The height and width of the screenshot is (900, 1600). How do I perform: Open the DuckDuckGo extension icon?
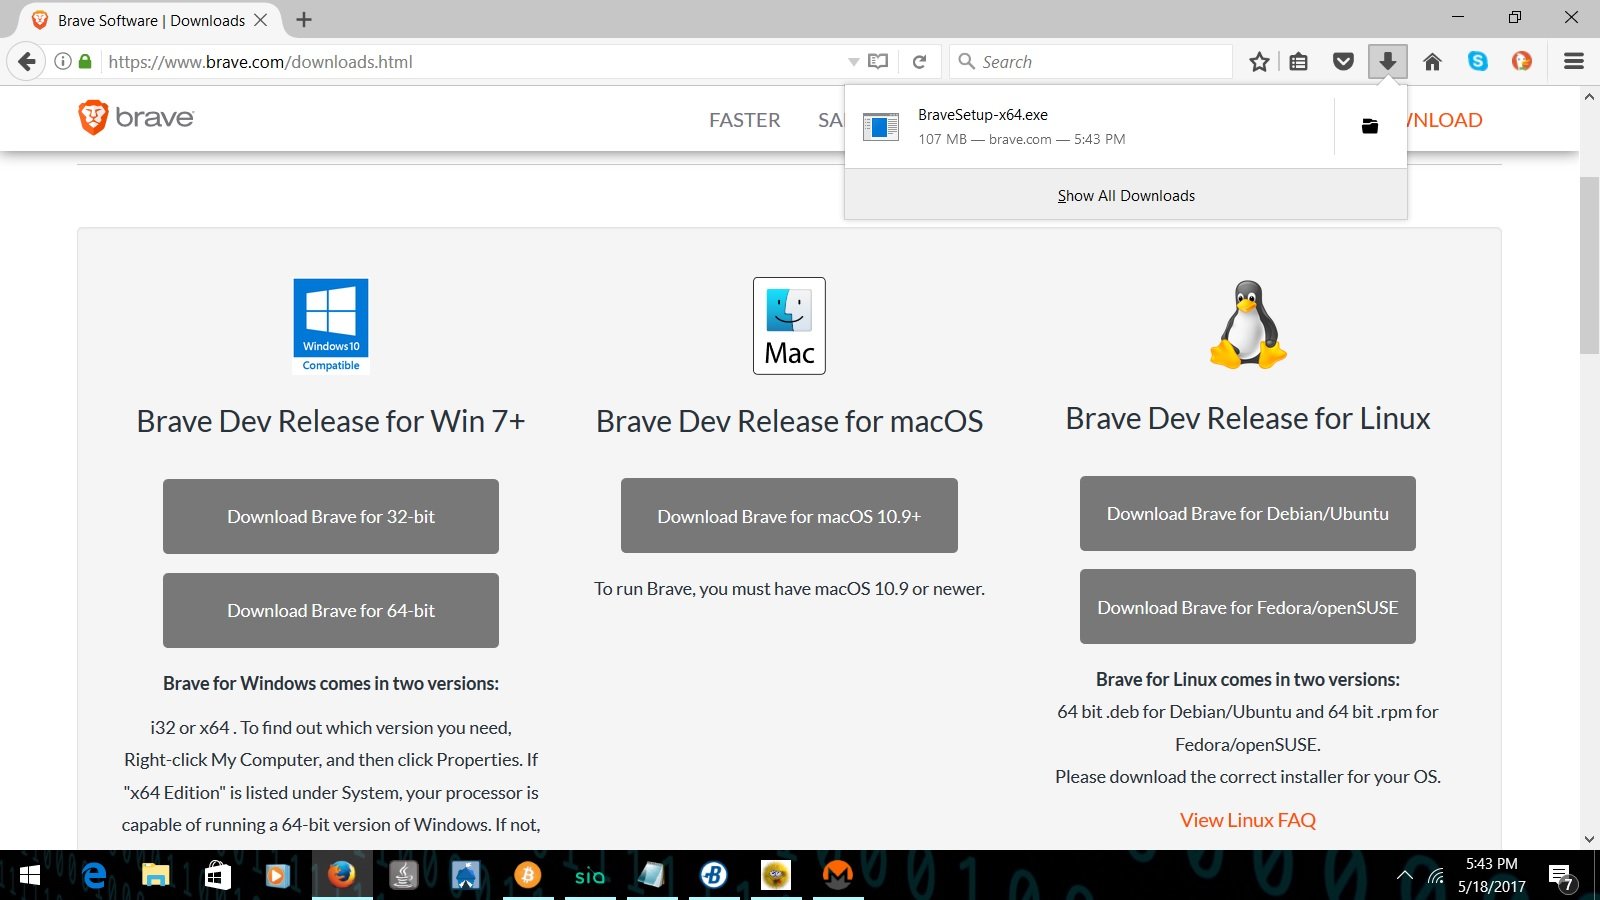click(1522, 62)
